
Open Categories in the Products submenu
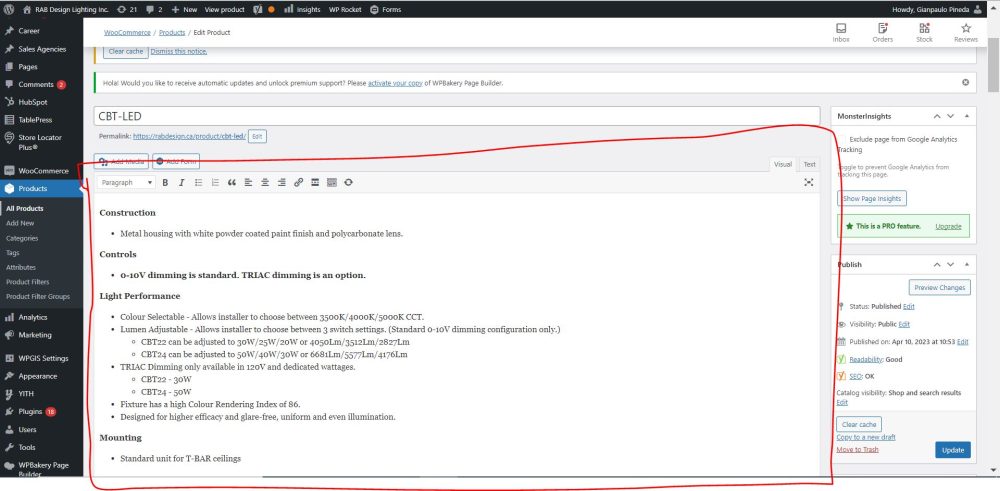pos(22,238)
